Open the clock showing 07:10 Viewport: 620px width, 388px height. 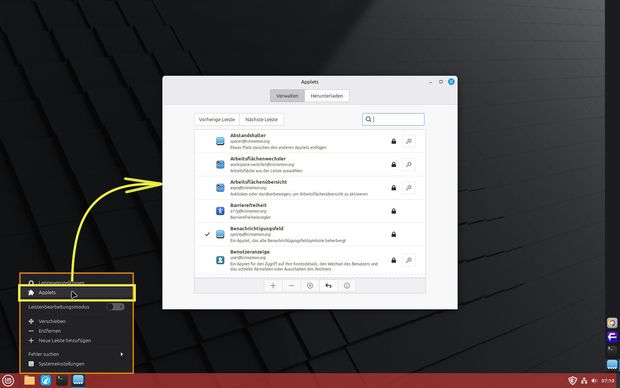click(608, 381)
